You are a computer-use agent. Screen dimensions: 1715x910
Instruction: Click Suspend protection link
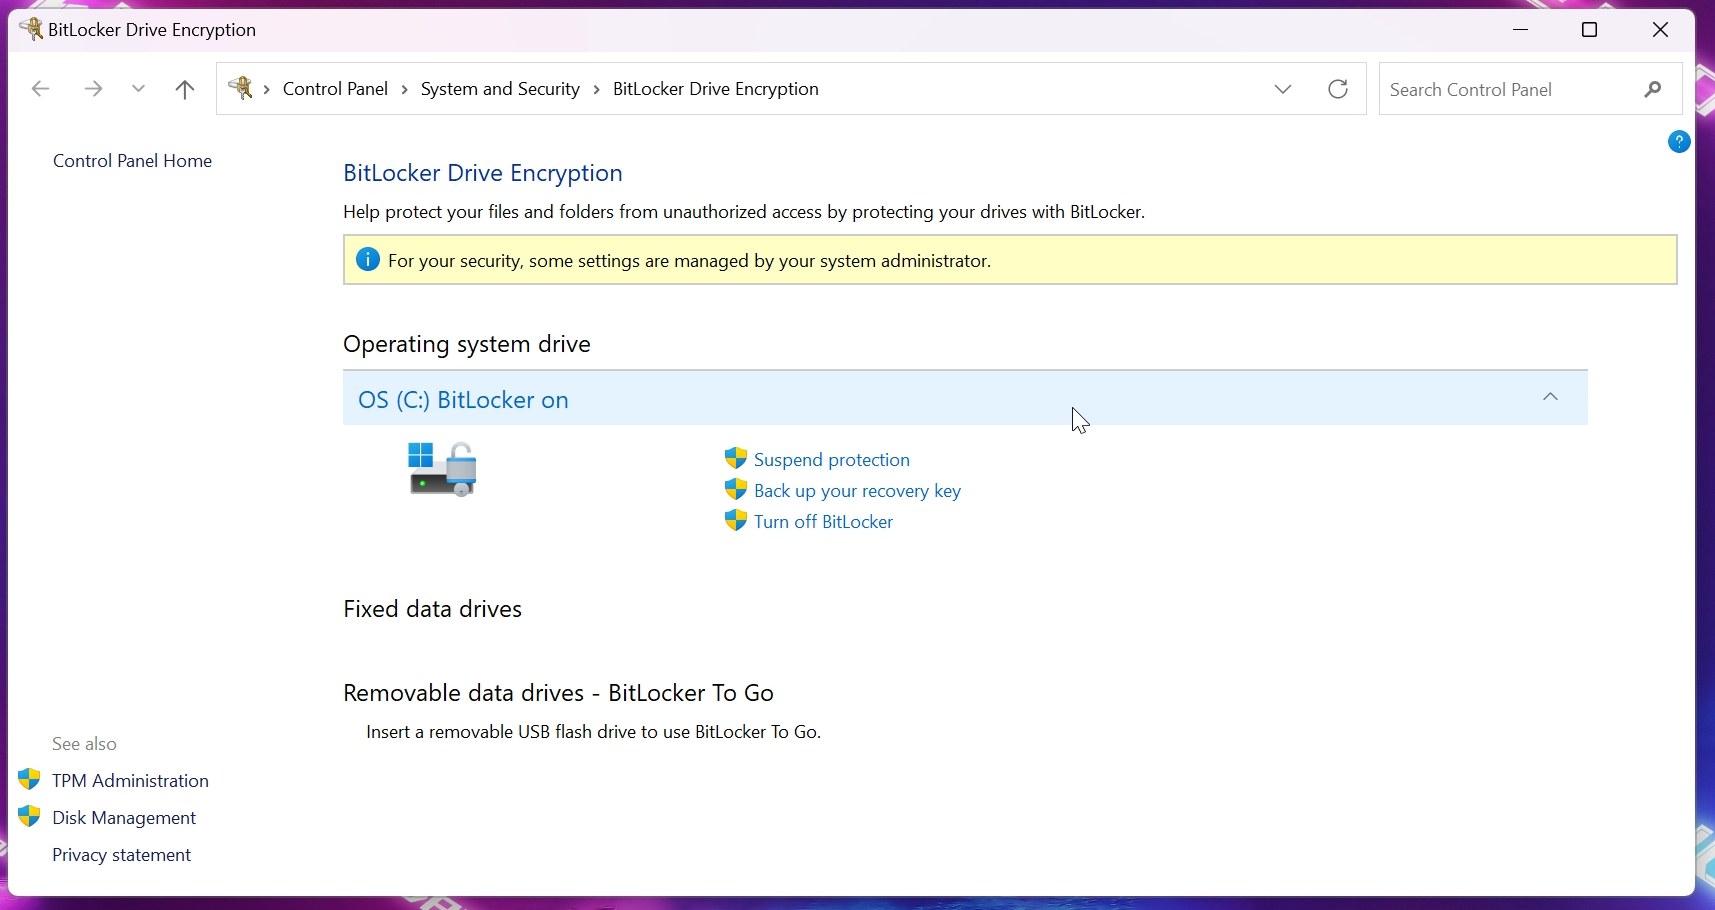(832, 460)
